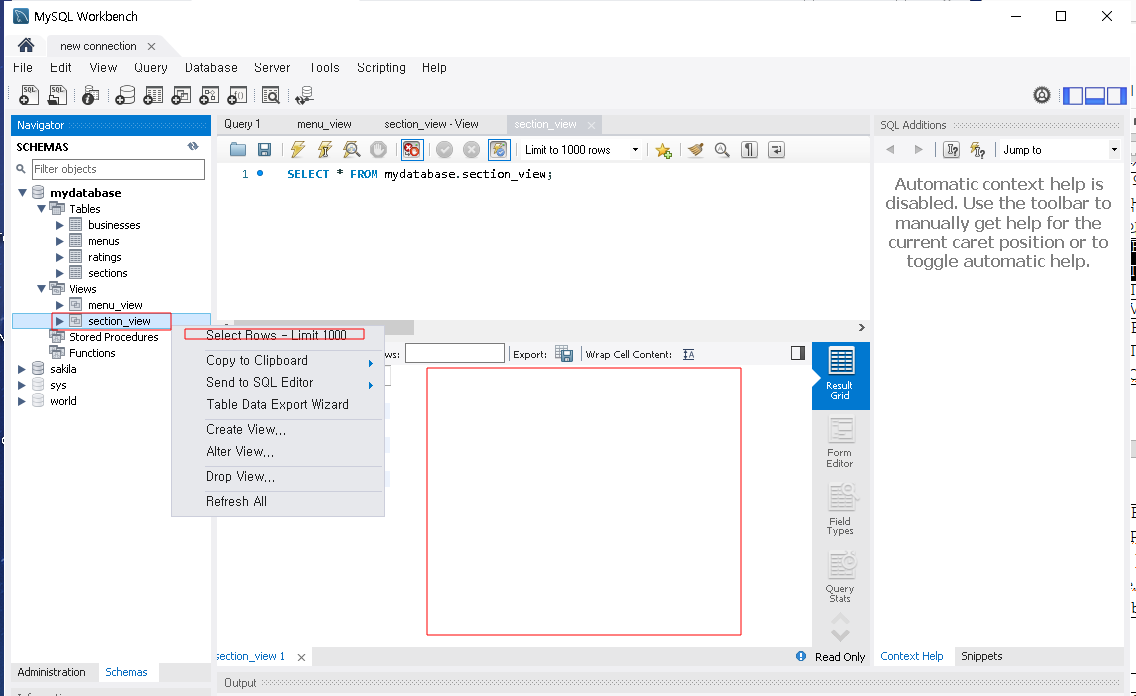Toggle wrap cell content
This screenshot has height=696, width=1136.
click(x=688, y=354)
